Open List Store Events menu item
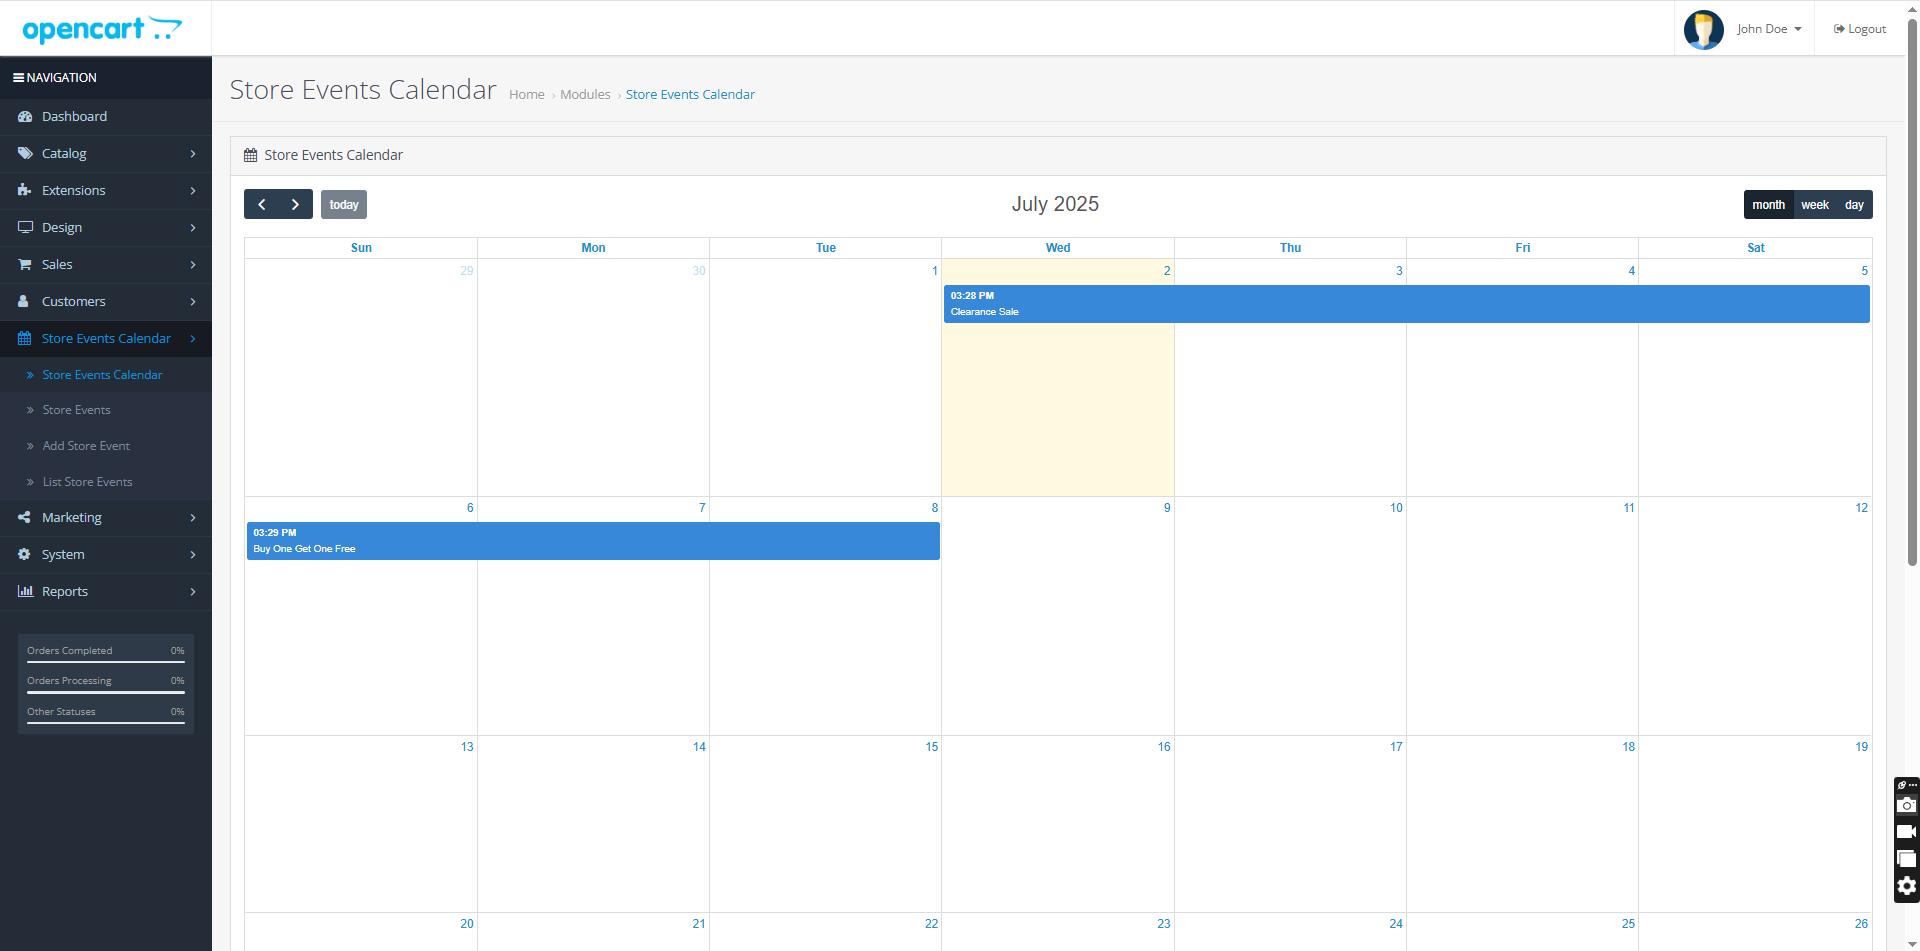This screenshot has width=1920, height=951. (87, 482)
